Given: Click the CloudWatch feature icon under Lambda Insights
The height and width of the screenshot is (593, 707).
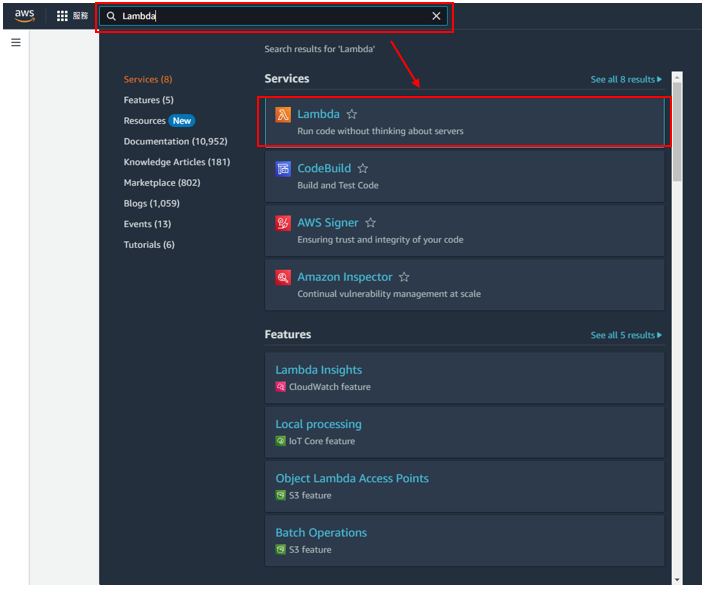Looking at the screenshot, I should [280, 387].
